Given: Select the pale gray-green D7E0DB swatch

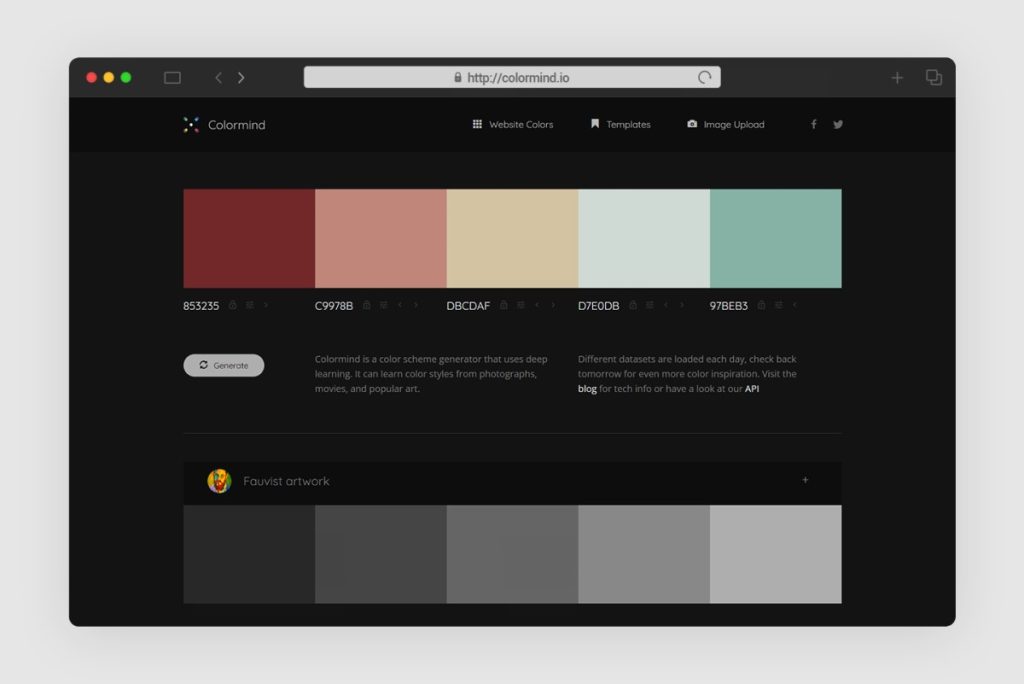Looking at the screenshot, I should pyautogui.click(x=644, y=238).
